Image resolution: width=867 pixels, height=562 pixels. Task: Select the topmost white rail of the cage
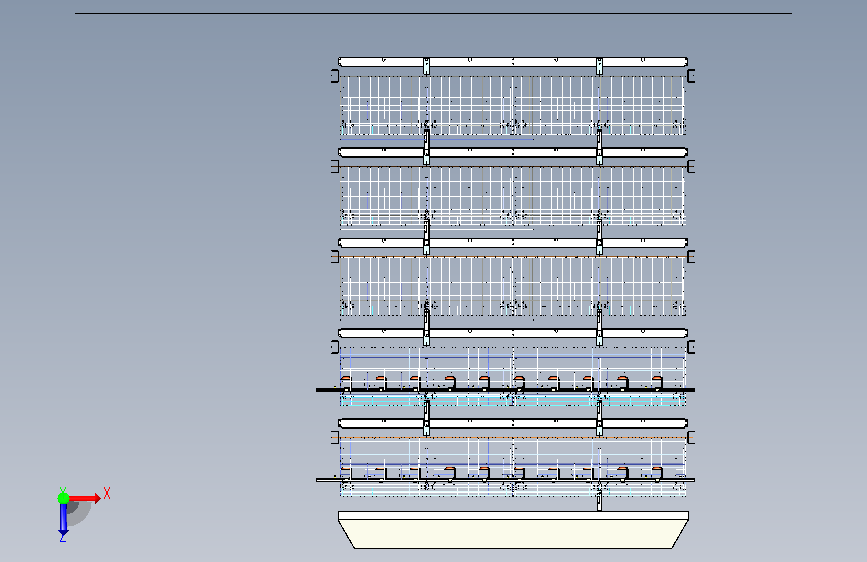coord(513,61)
